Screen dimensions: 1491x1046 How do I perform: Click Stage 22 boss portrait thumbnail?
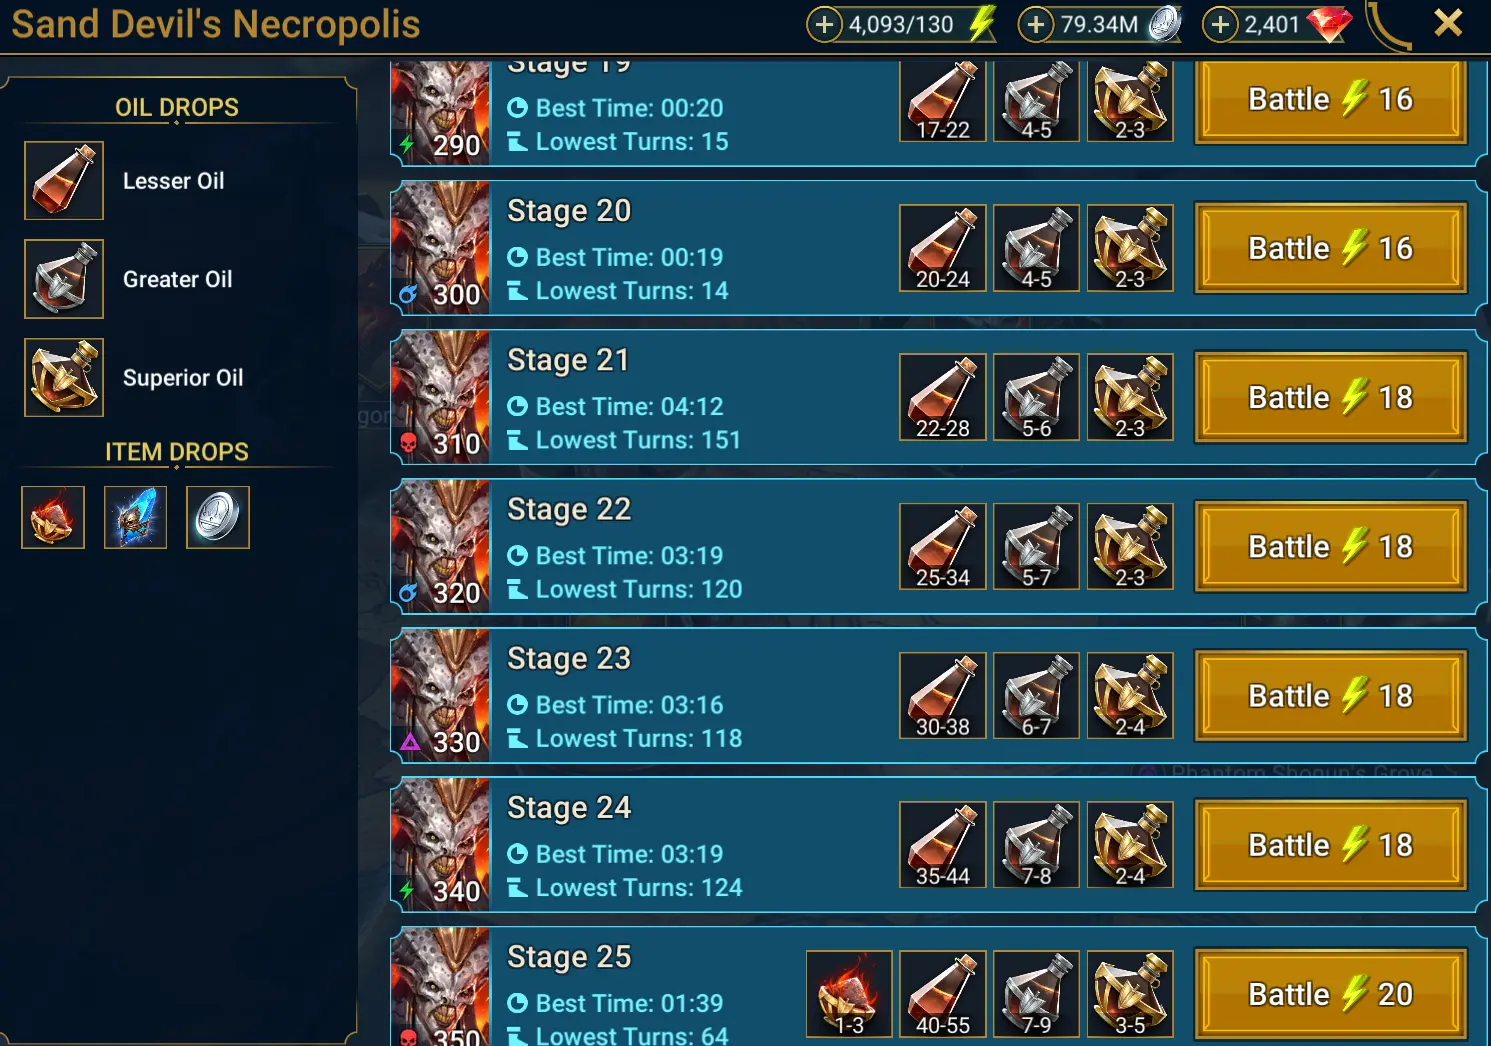point(441,546)
